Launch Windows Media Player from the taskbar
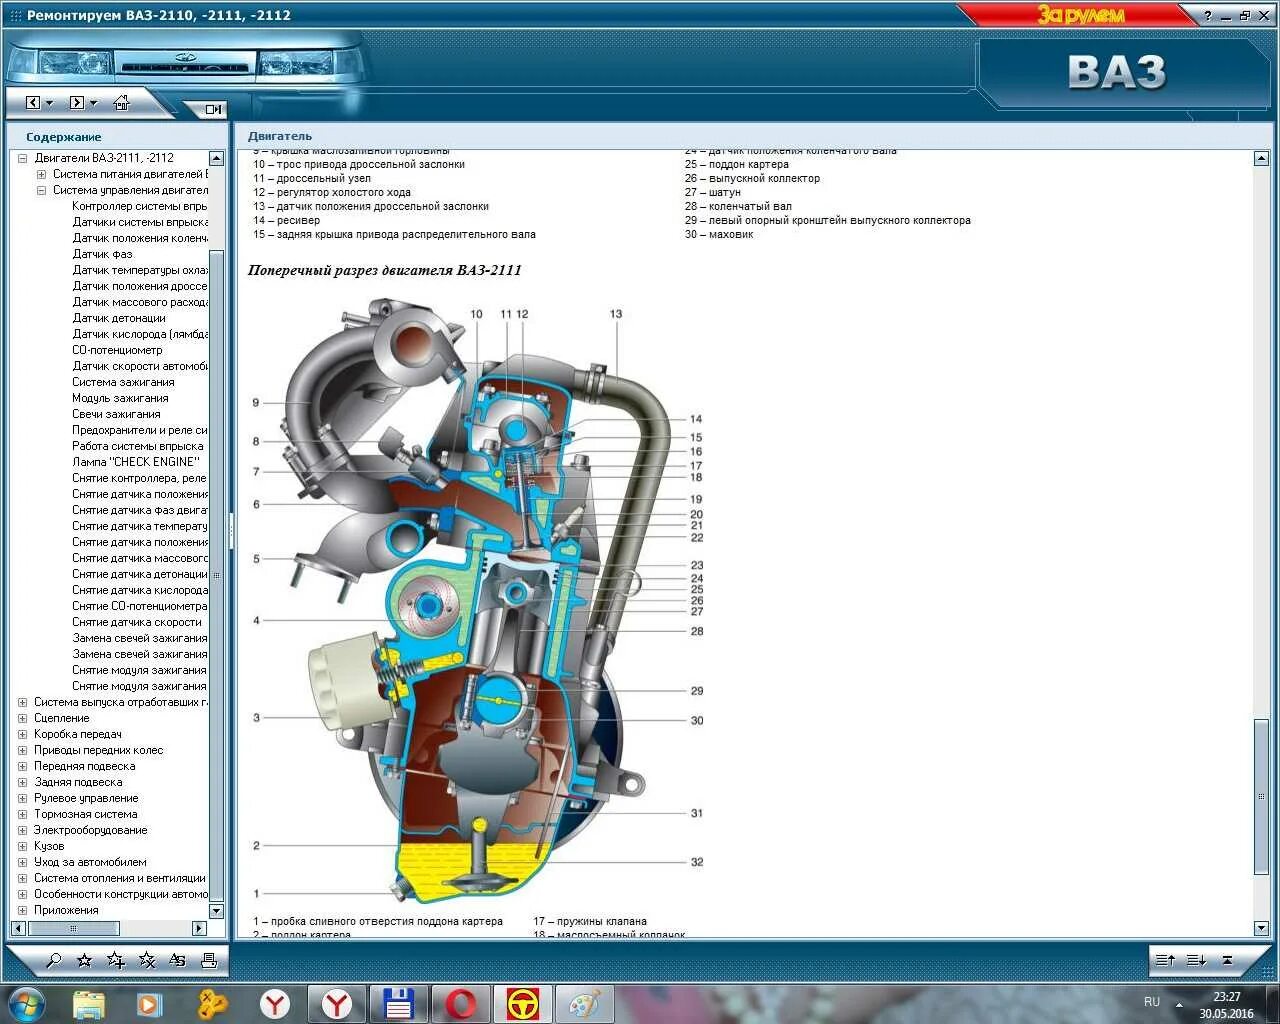Image resolution: width=1280 pixels, height=1024 pixels. pos(149,1003)
